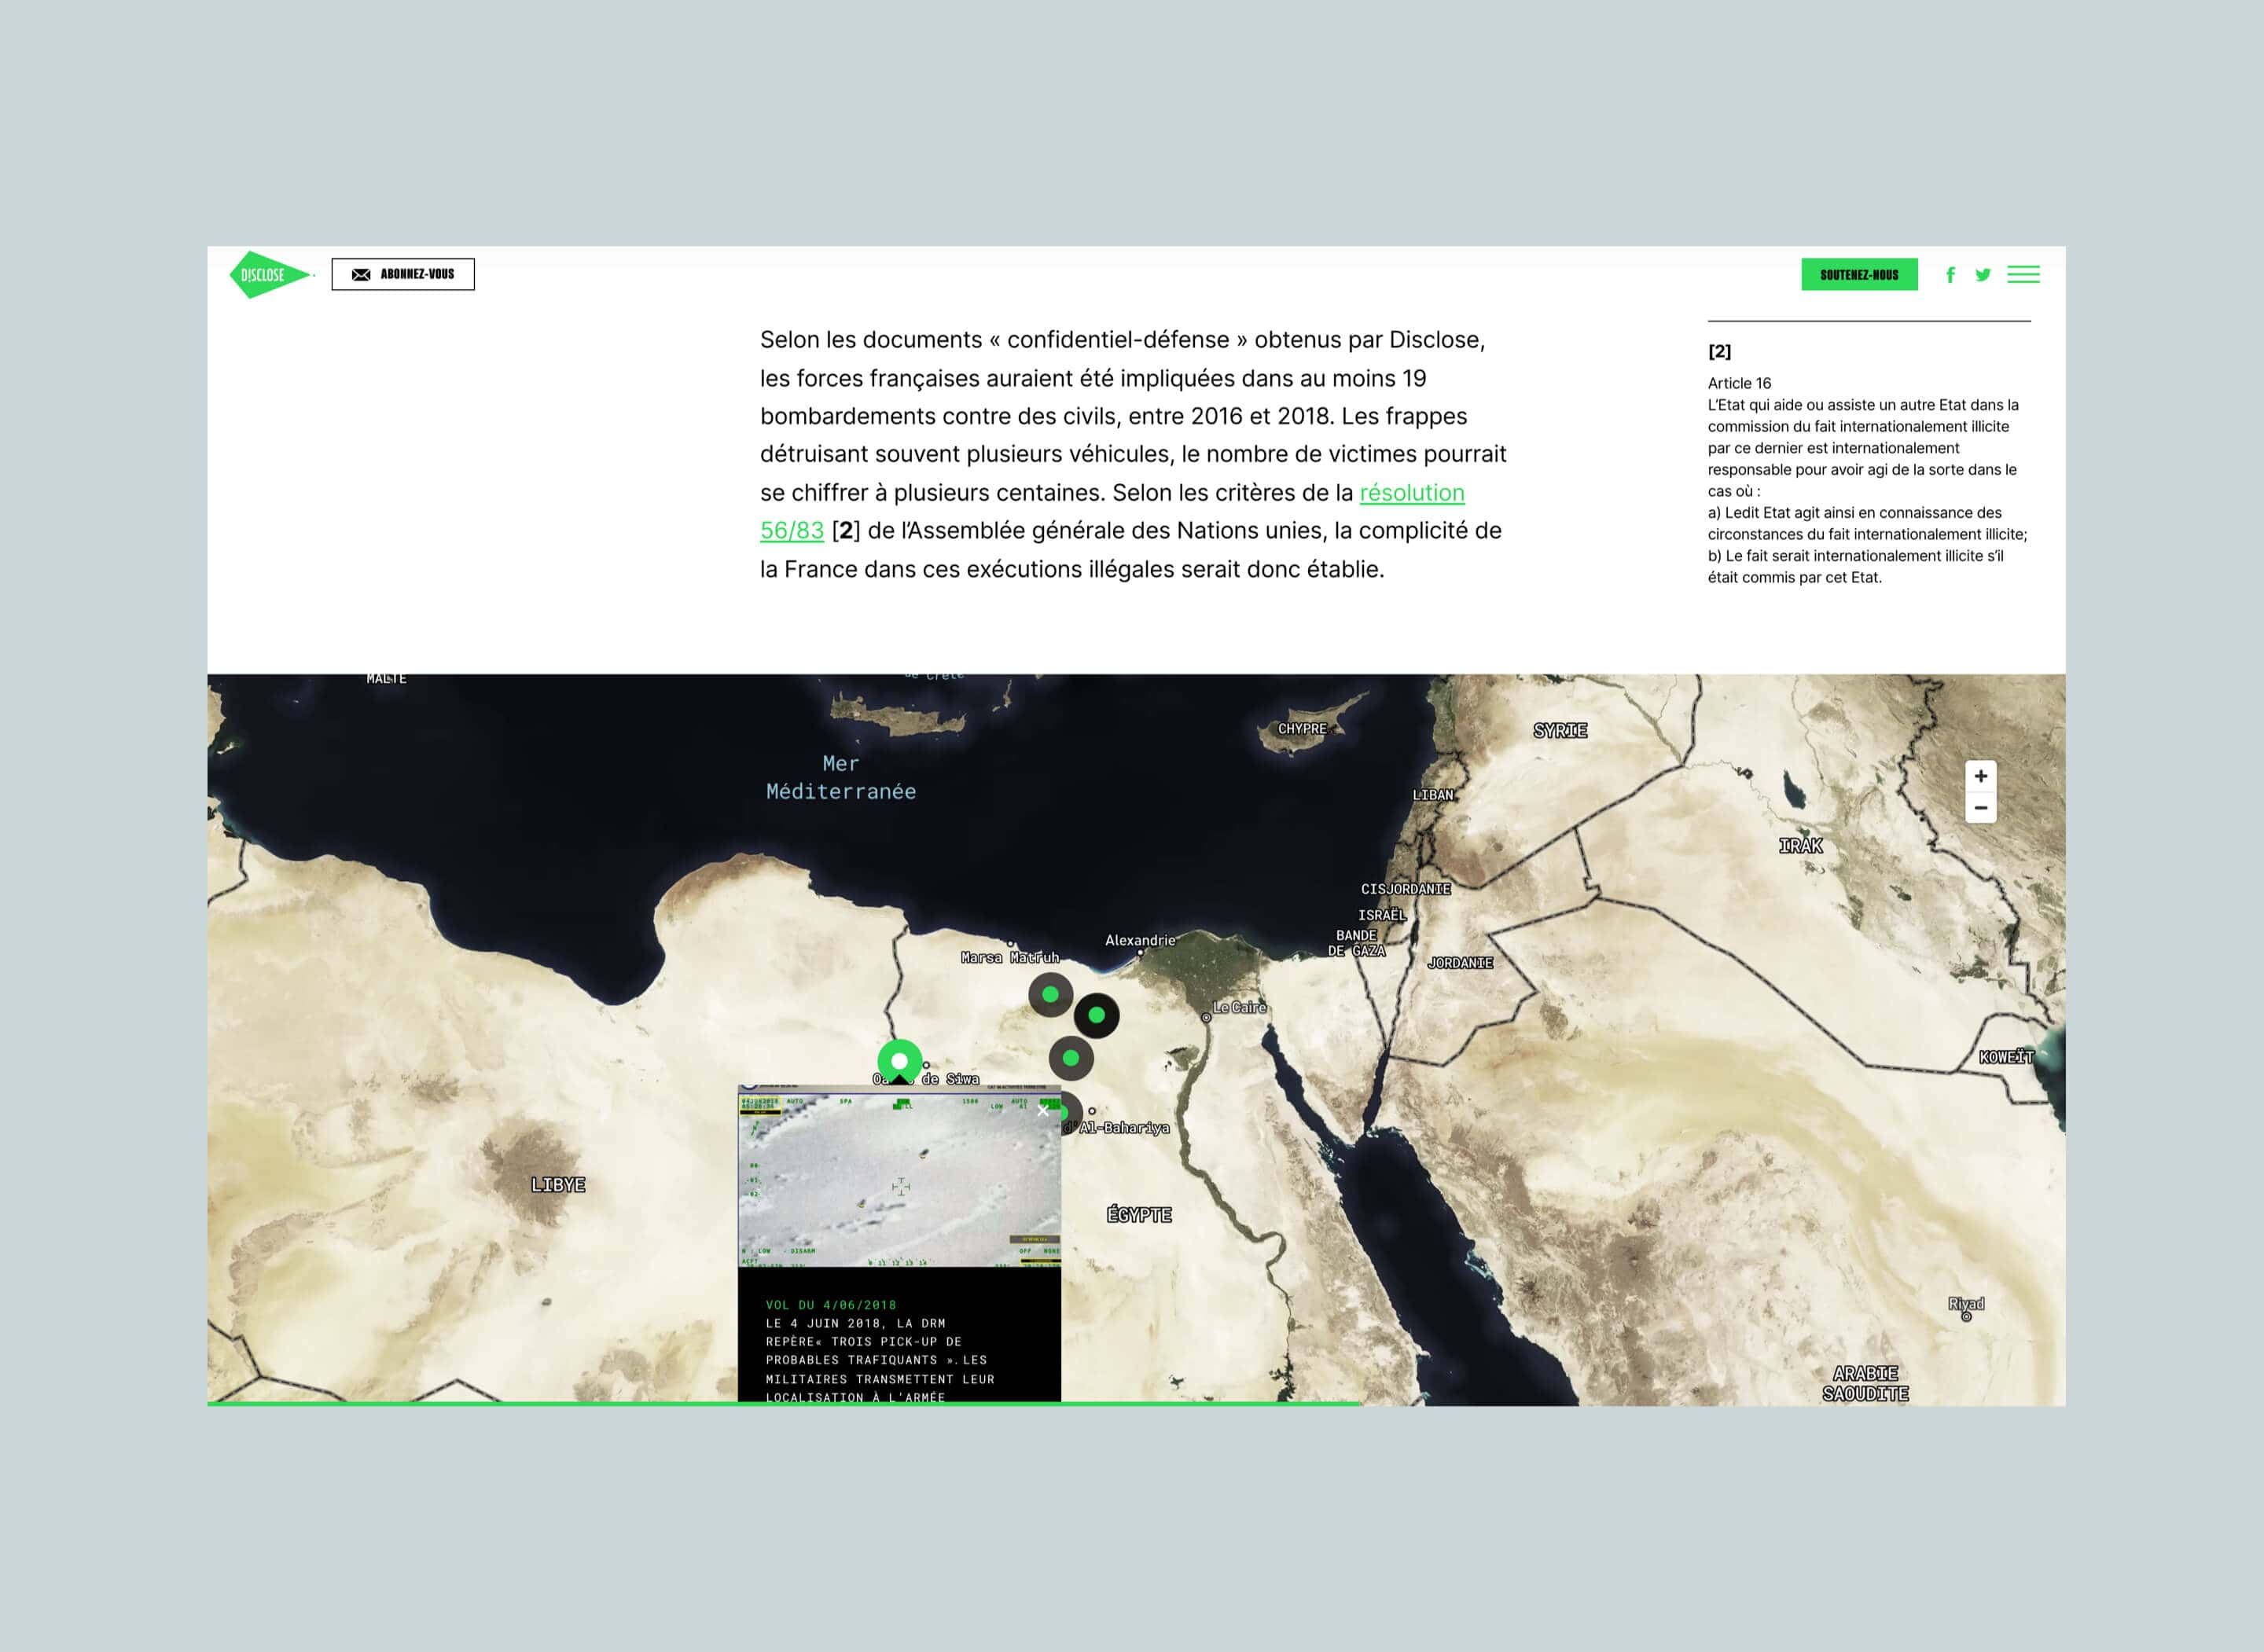Screen dimensions: 2264x1652
Task: Click the 'Article 16' footnote text
Action: [x=1739, y=383]
